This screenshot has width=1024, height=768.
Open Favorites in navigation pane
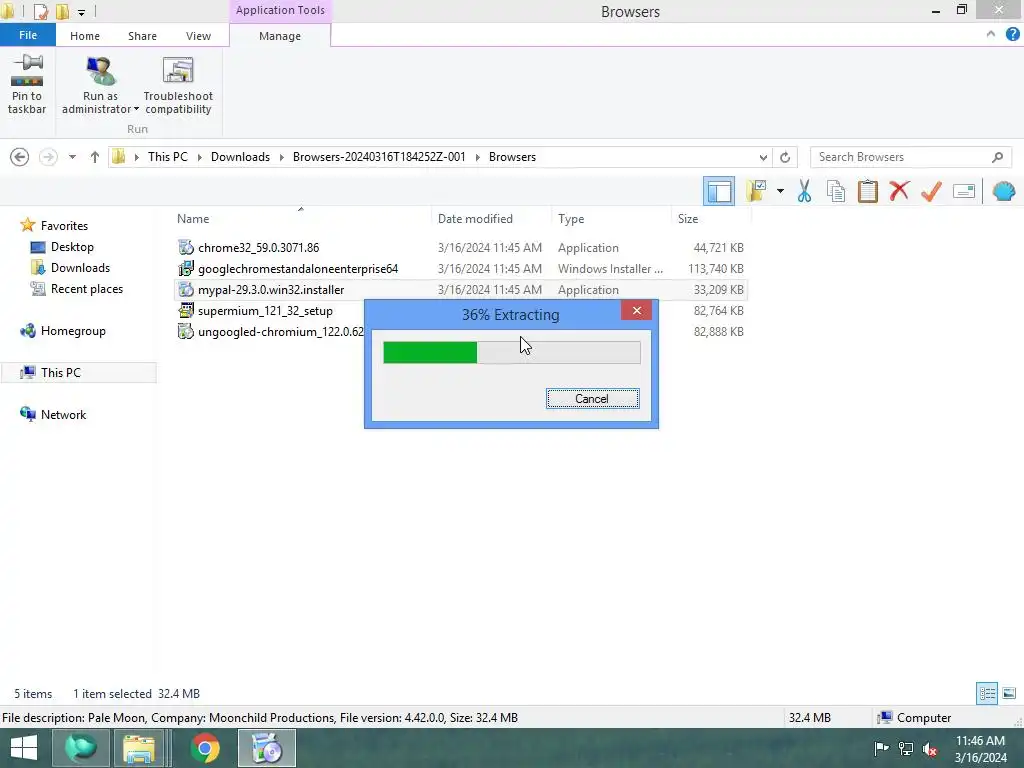pyautogui.click(x=64, y=225)
